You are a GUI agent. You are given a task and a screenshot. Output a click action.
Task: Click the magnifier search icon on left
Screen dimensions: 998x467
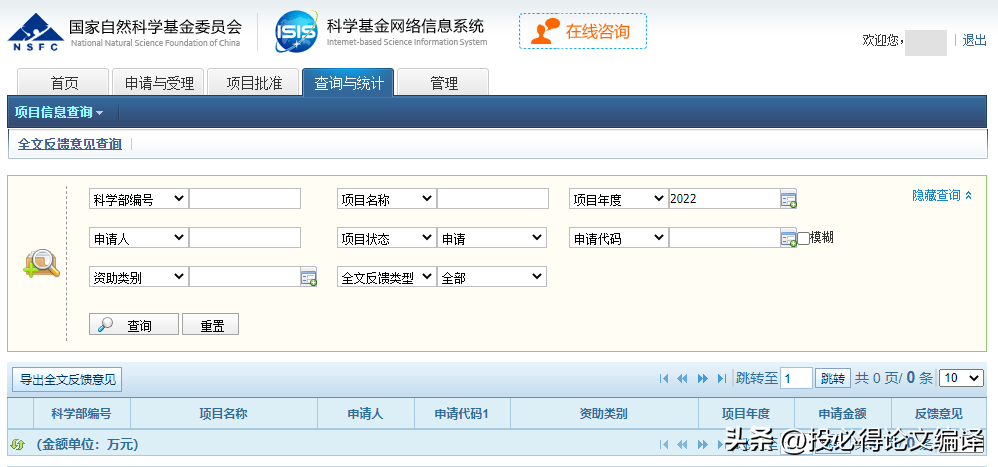click(41, 263)
